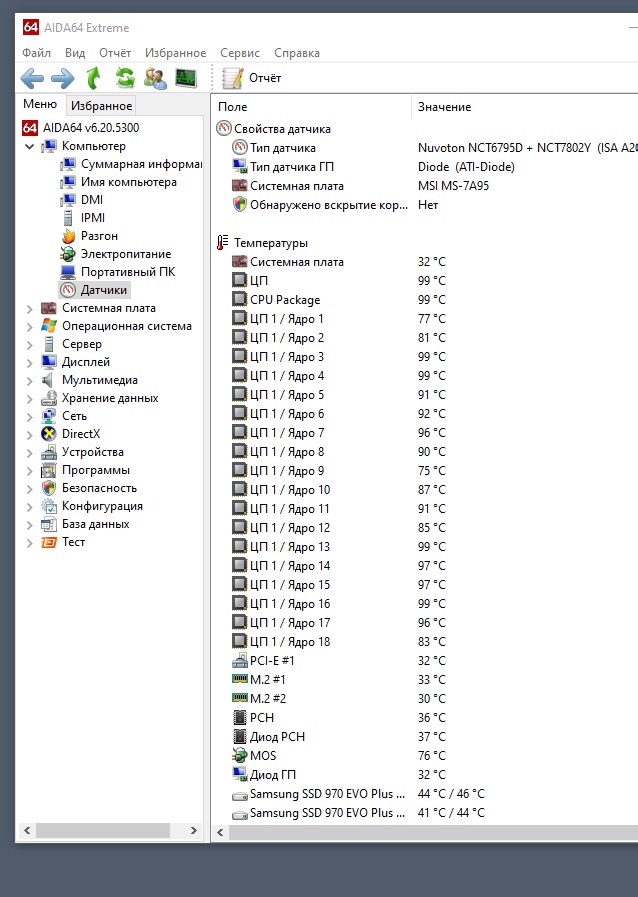Open the Файл menu
The image size is (638, 897).
36,53
